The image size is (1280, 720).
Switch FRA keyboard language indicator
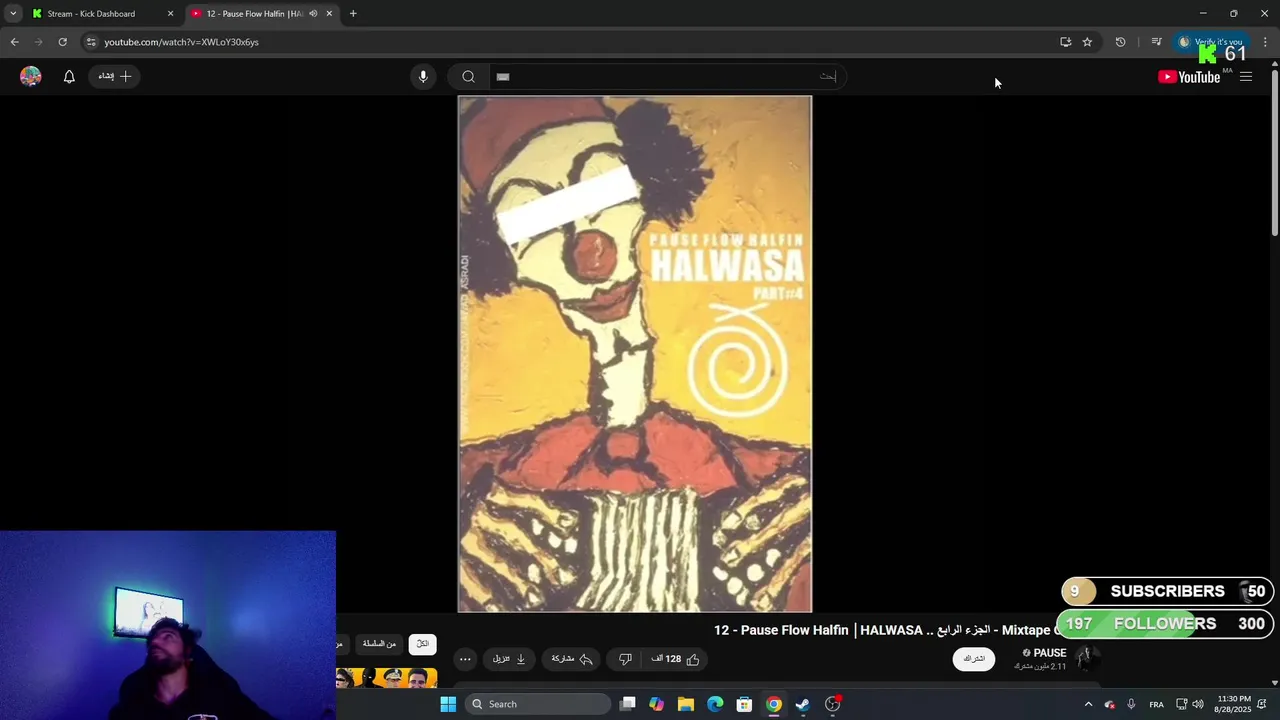click(x=1156, y=705)
